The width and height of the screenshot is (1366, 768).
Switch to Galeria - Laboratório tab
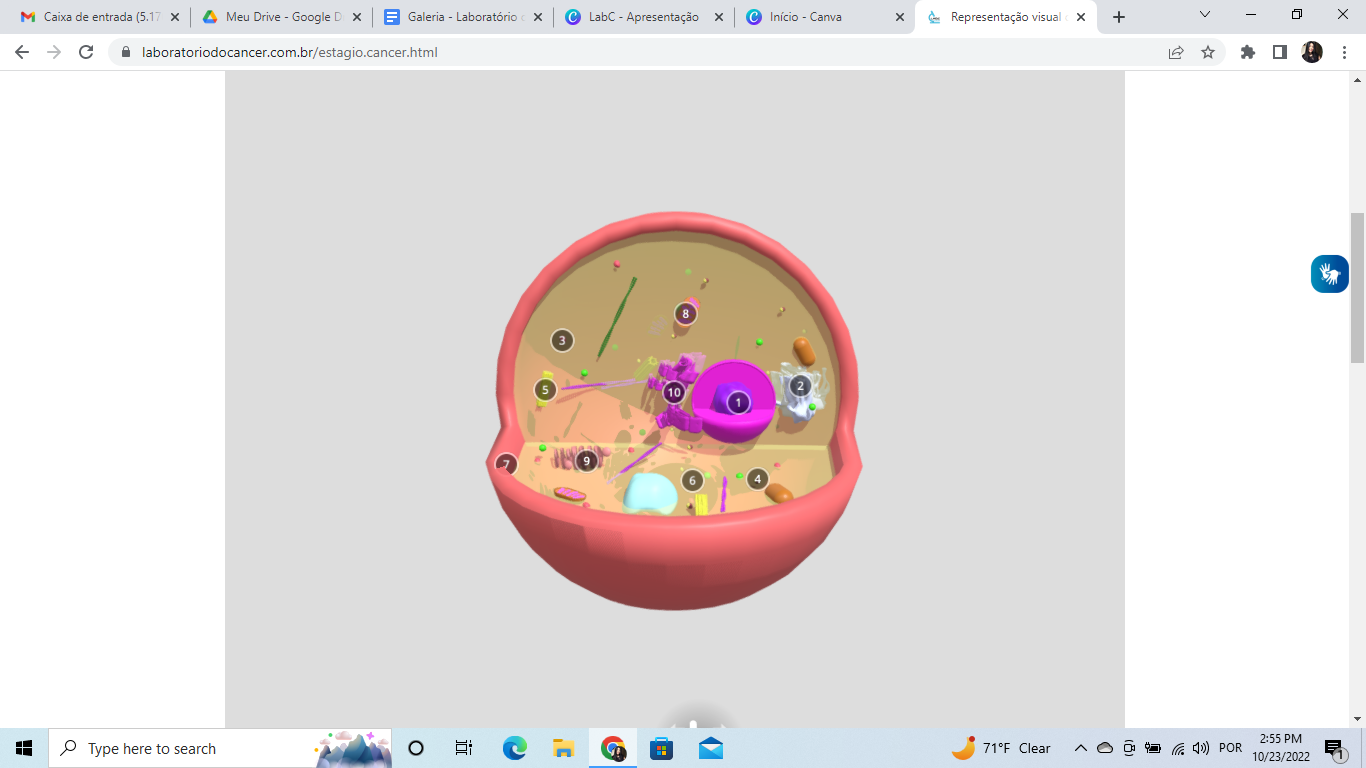pyautogui.click(x=462, y=17)
